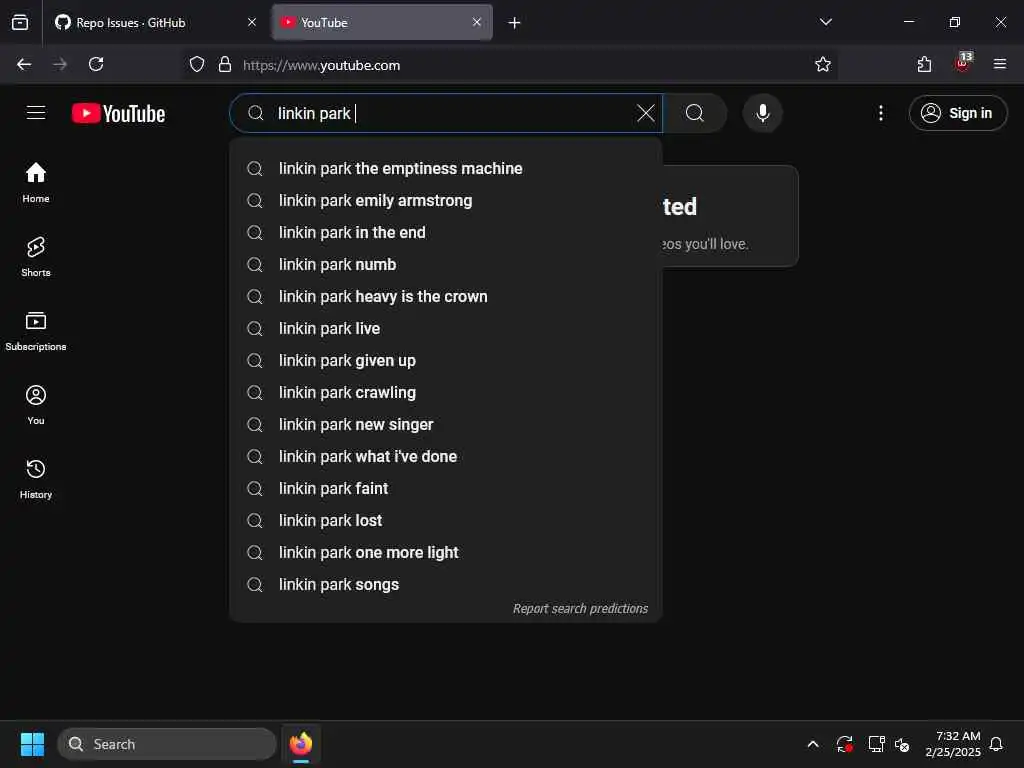This screenshot has width=1024, height=768.
Task: Open the YouTube guide hamburger menu
Action: pos(36,113)
